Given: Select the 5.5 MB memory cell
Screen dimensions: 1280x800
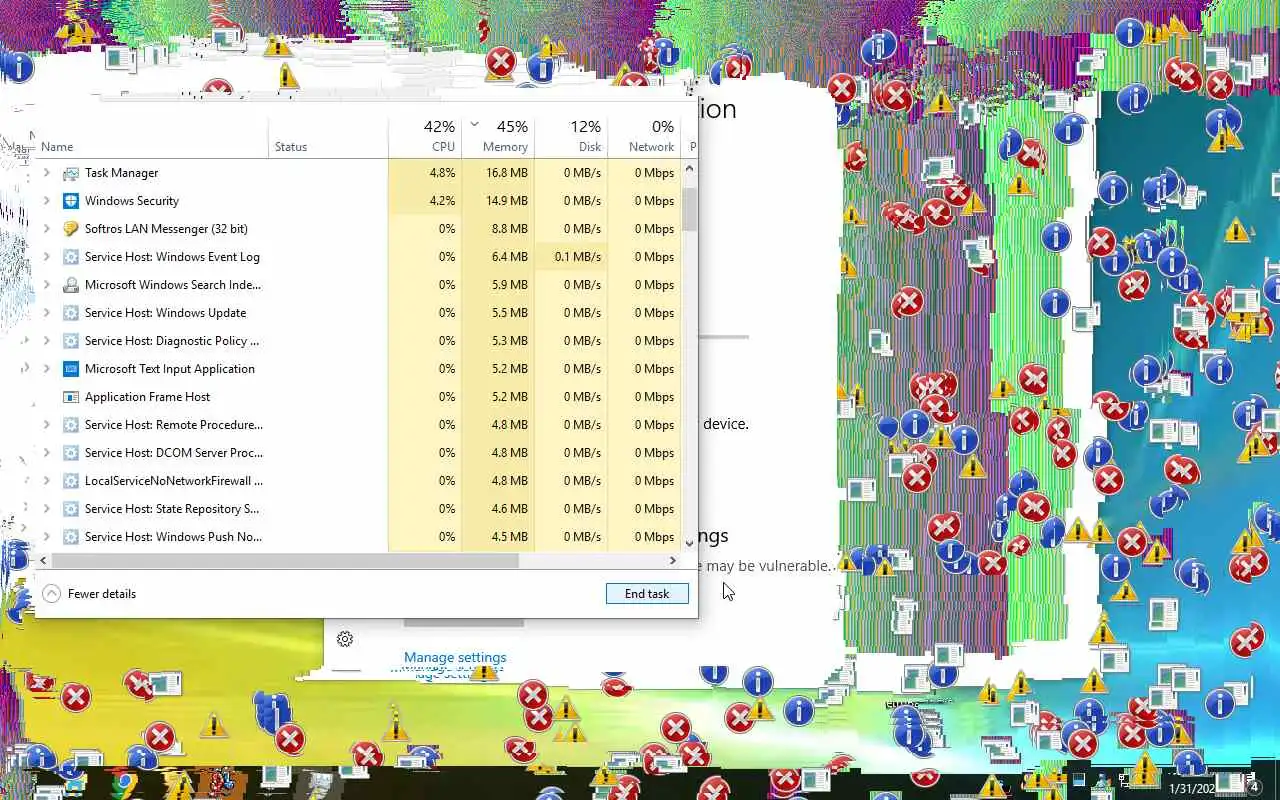Looking at the screenshot, I should point(498,313).
